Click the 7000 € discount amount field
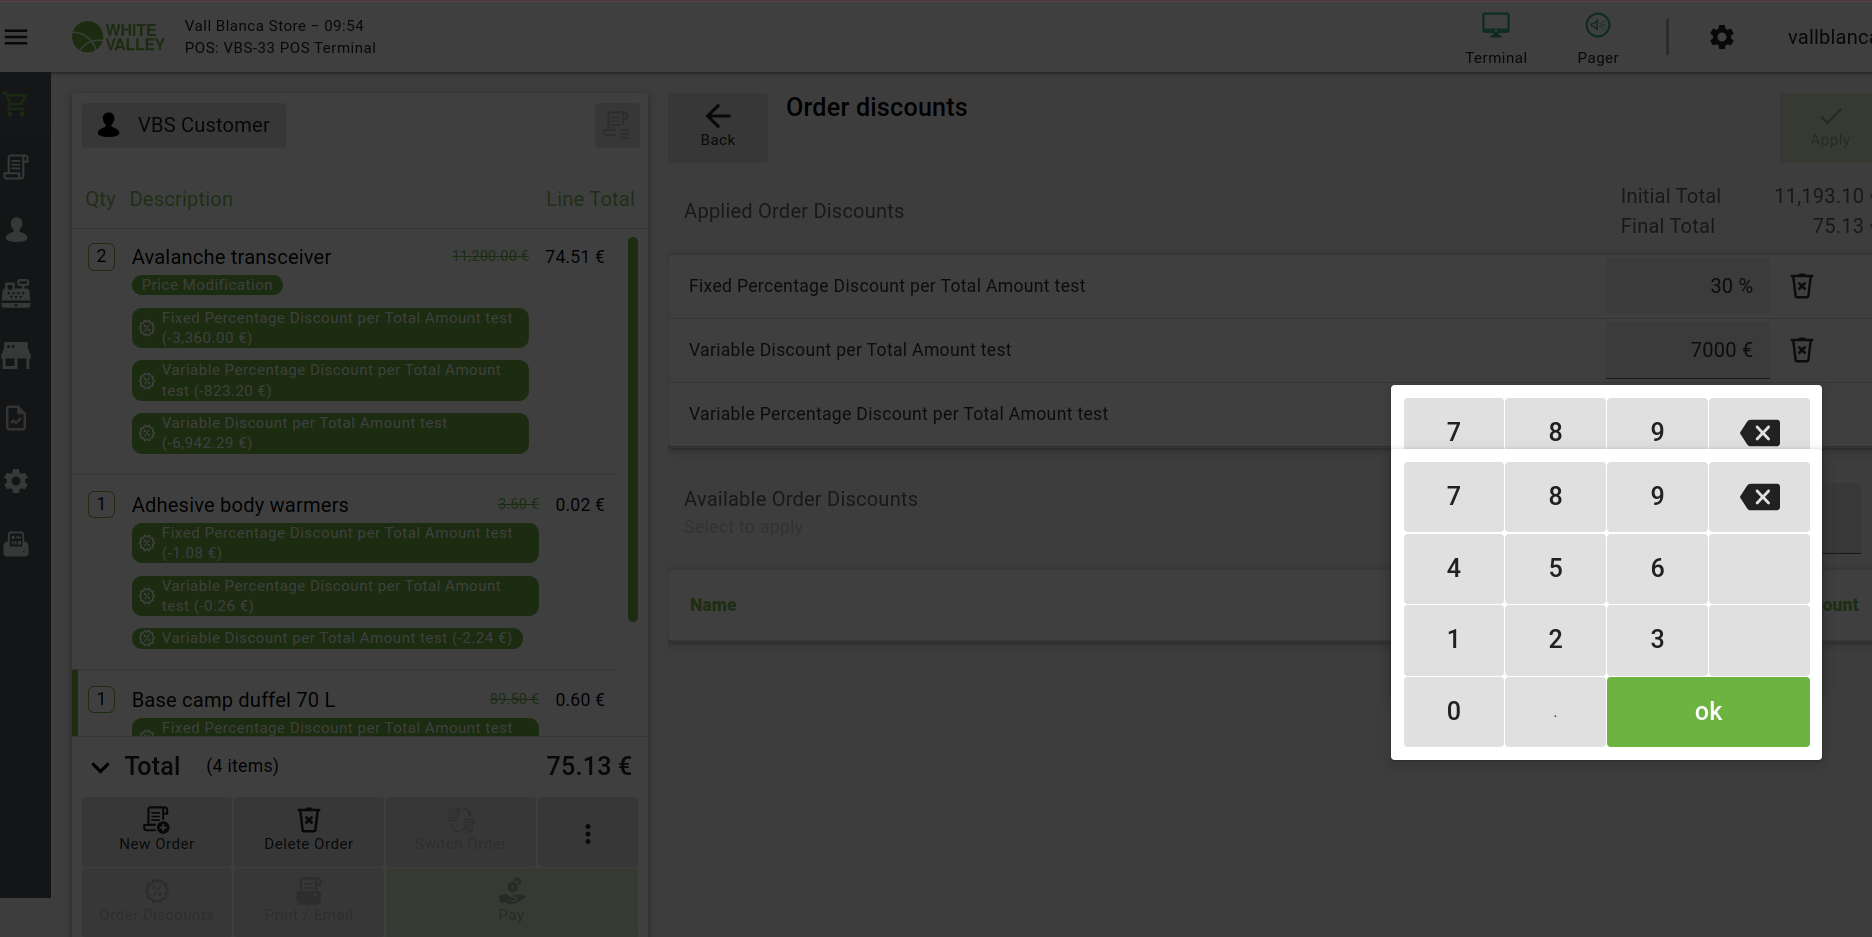This screenshot has height=937, width=1872. click(1687, 350)
